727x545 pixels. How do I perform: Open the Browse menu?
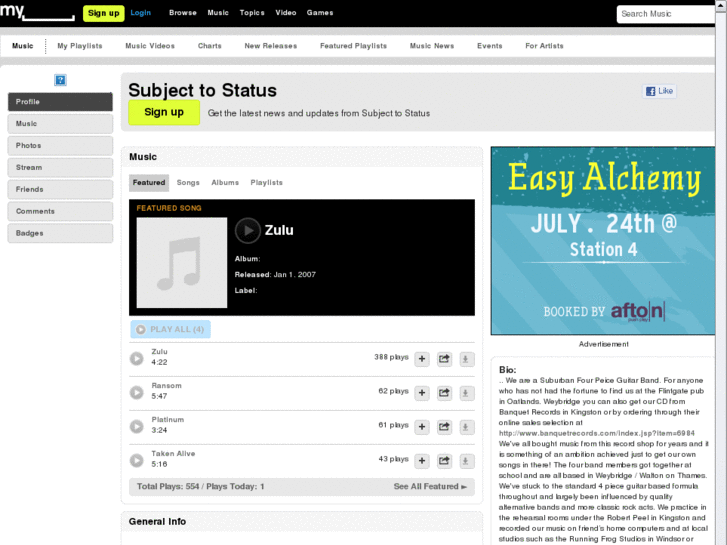coord(183,13)
